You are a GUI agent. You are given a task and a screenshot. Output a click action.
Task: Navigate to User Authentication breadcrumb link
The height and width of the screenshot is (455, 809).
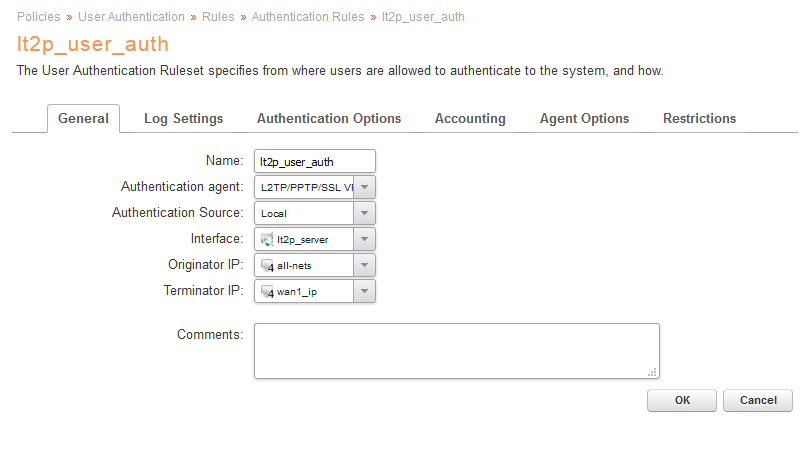point(131,17)
